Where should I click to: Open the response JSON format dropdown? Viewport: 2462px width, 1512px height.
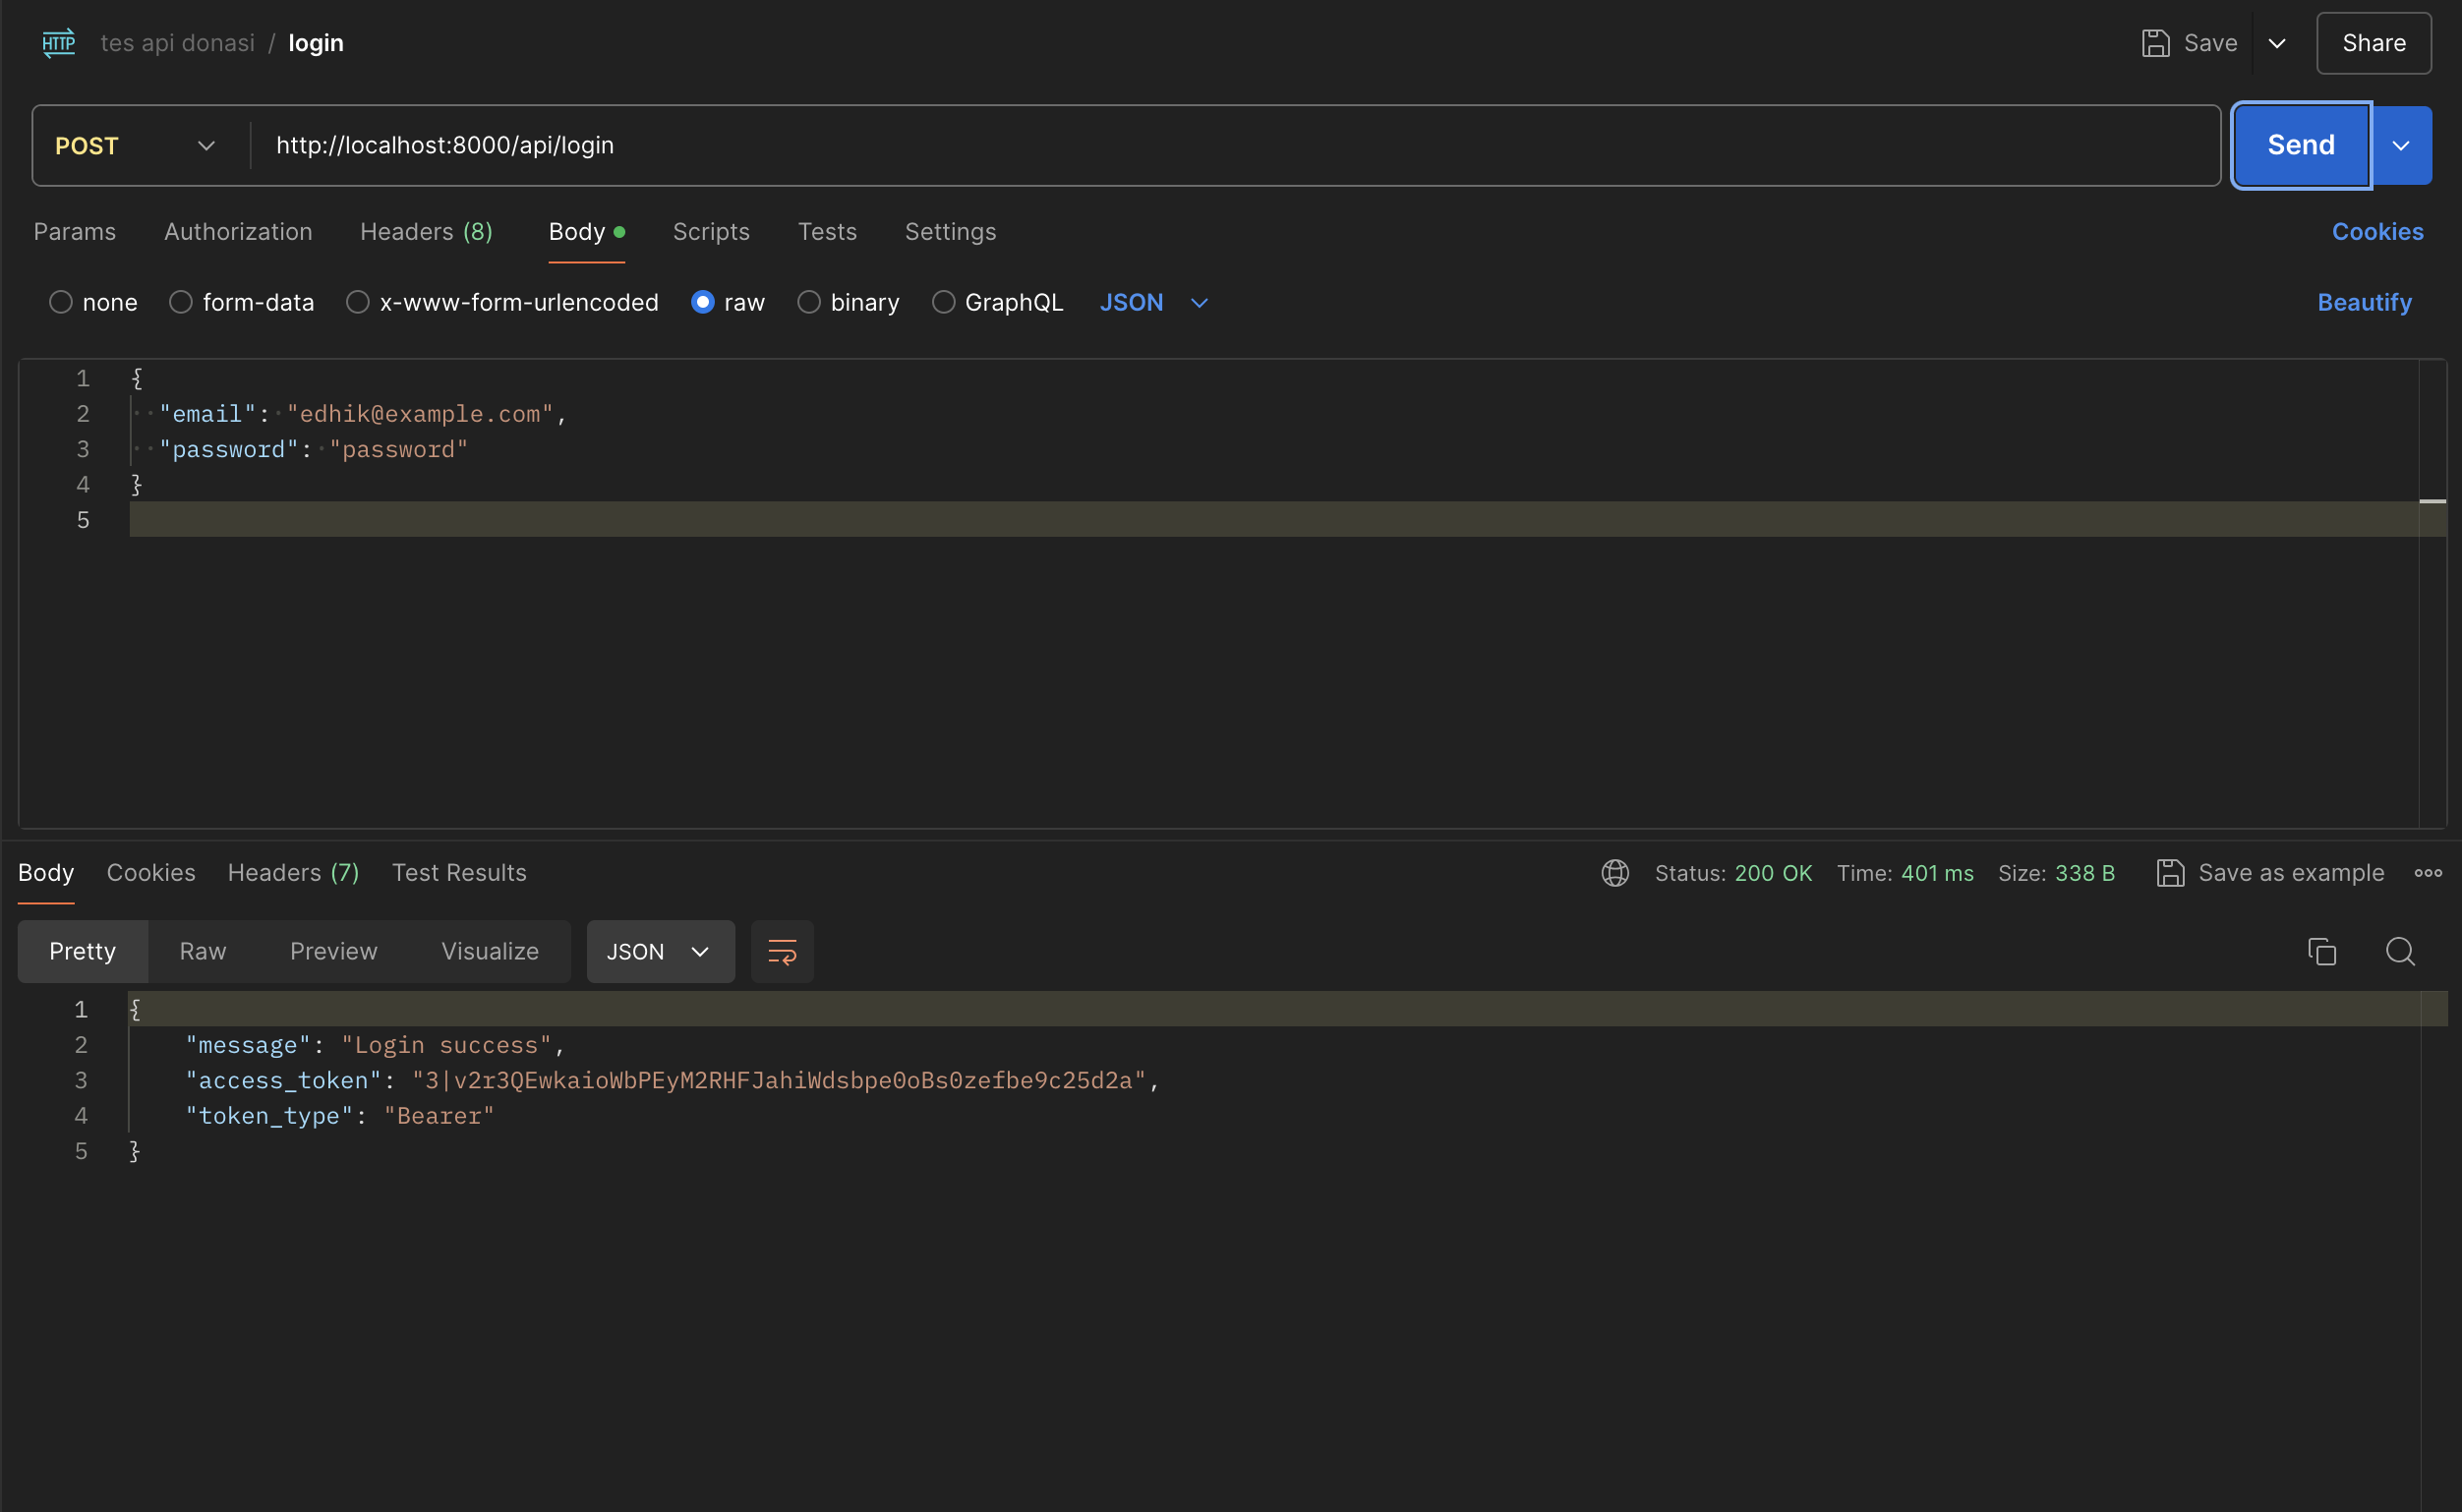point(660,951)
